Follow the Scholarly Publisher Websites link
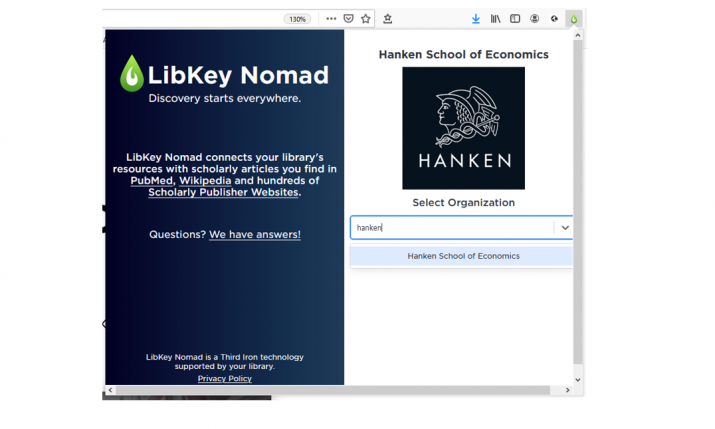This screenshot has height=429, width=715. coord(223,192)
